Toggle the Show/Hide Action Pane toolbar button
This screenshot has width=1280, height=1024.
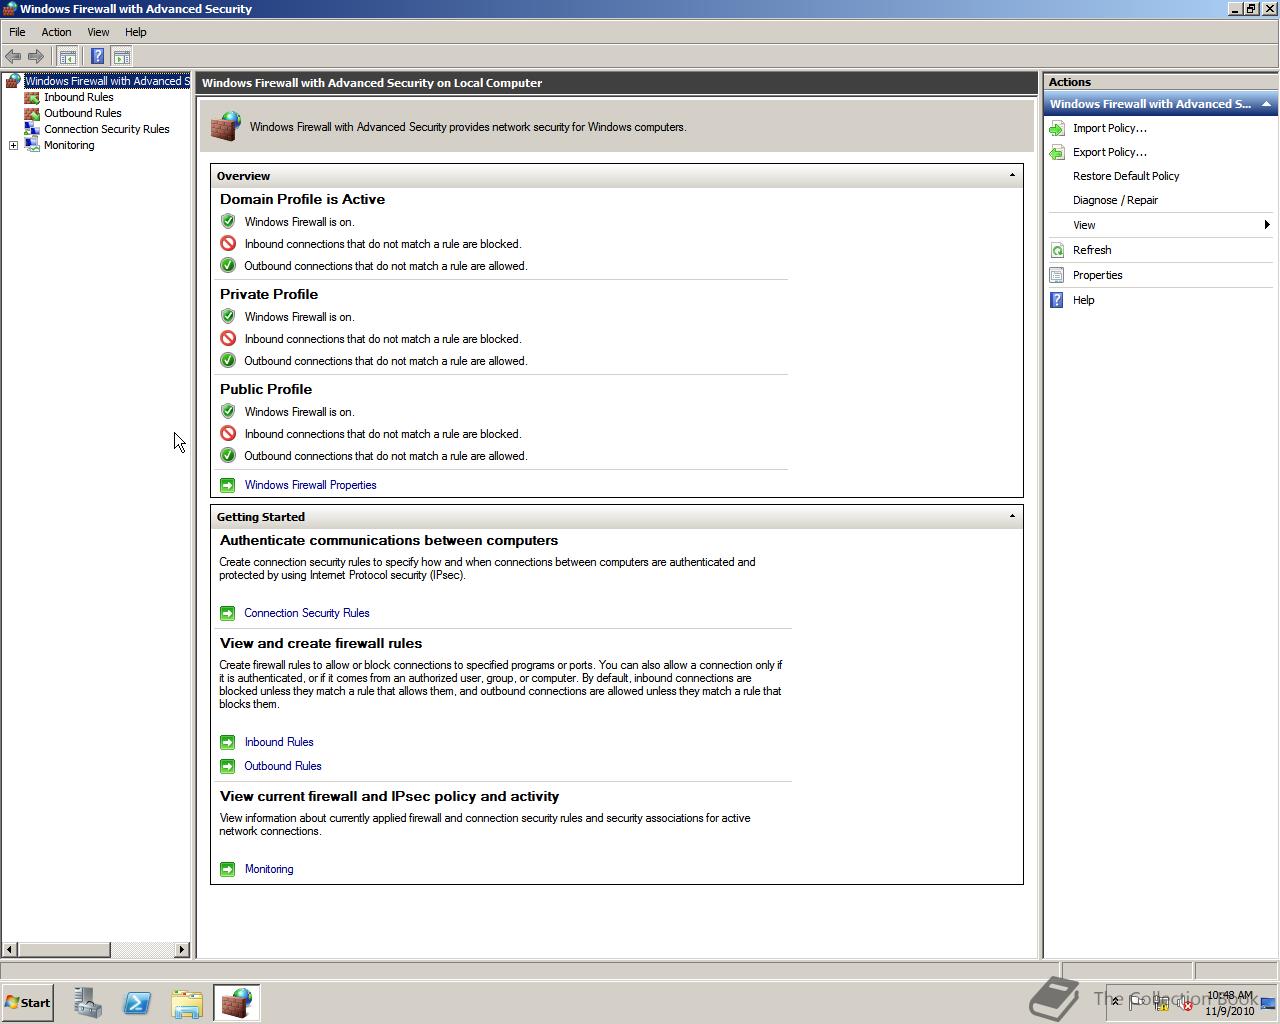[x=121, y=57]
